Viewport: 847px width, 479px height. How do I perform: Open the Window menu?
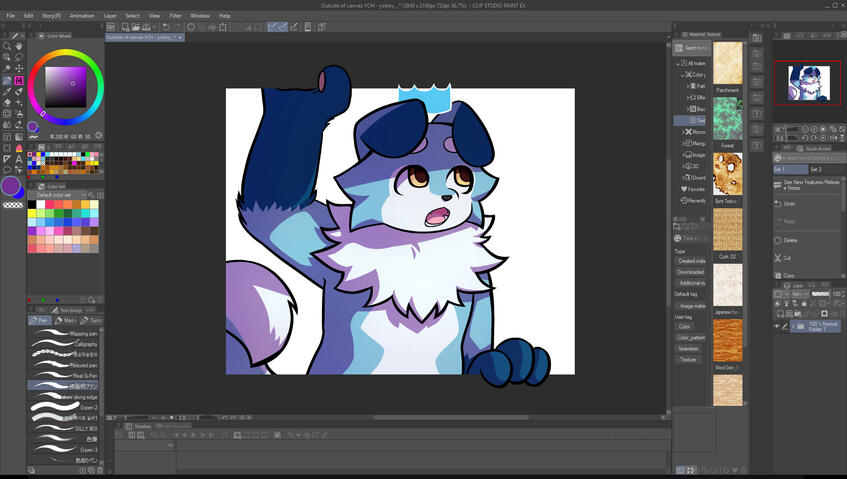coord(200,16)
